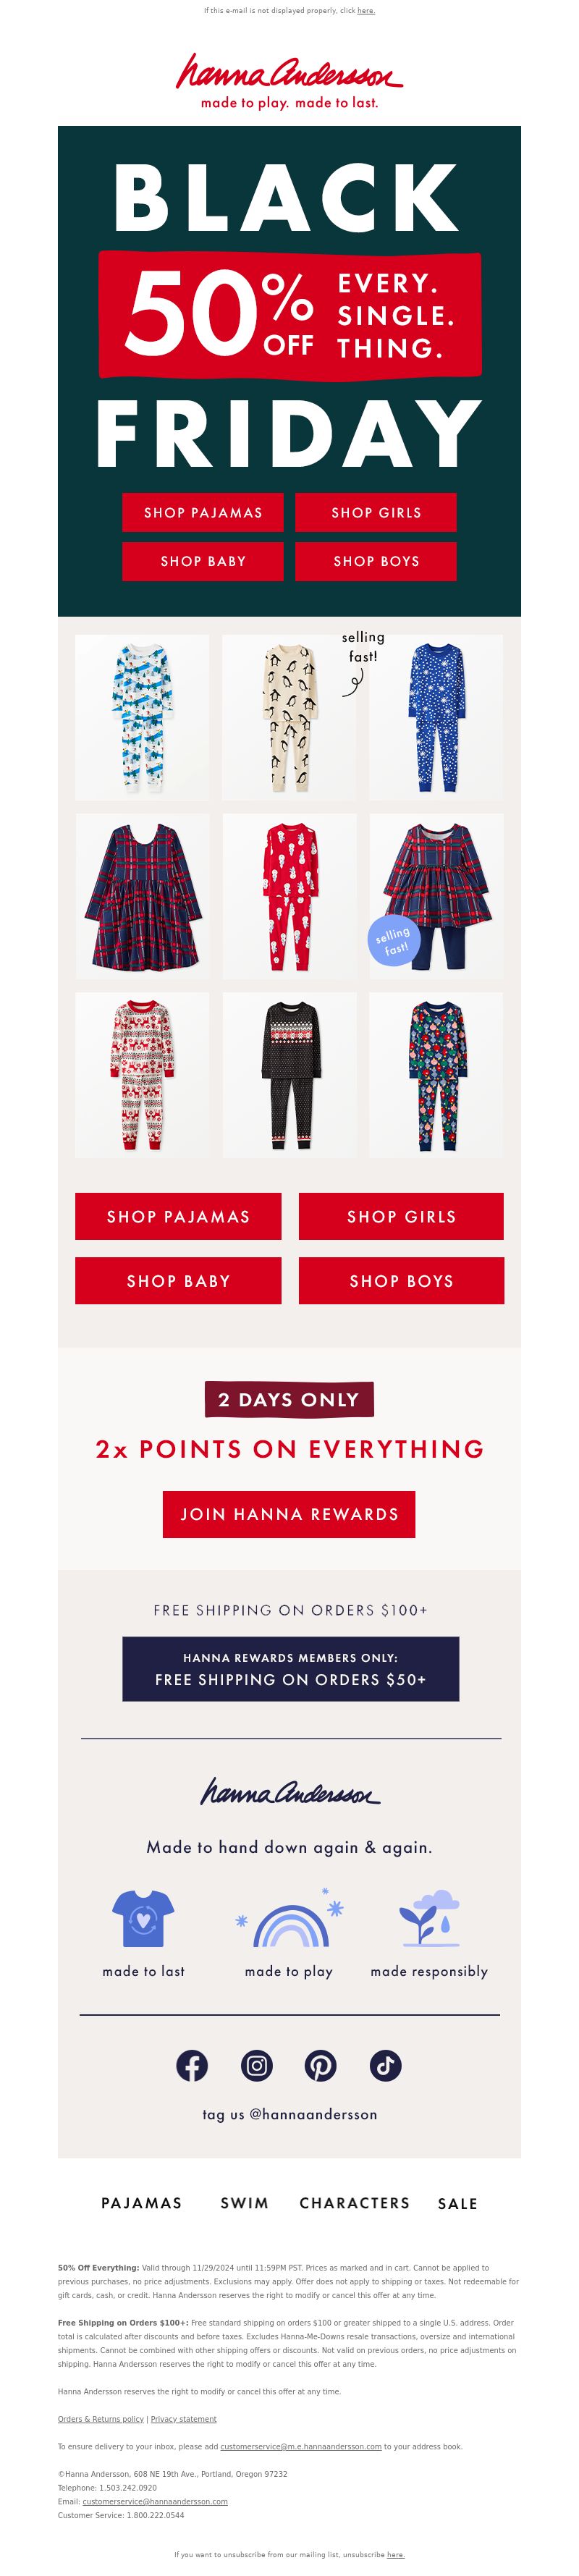
Task: Open the Swim footer menu item
Action: [245, 2203]
